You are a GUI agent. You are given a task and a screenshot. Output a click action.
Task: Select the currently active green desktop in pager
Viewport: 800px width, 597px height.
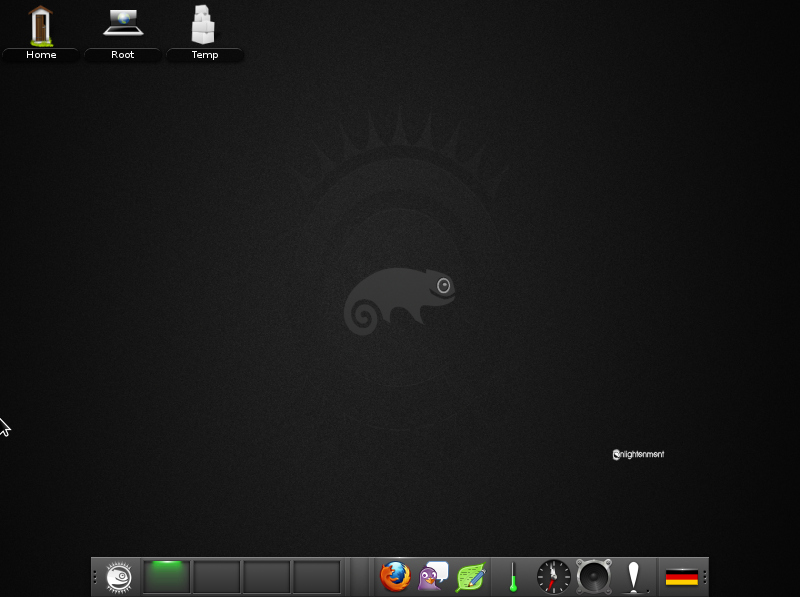pos(166,577)
